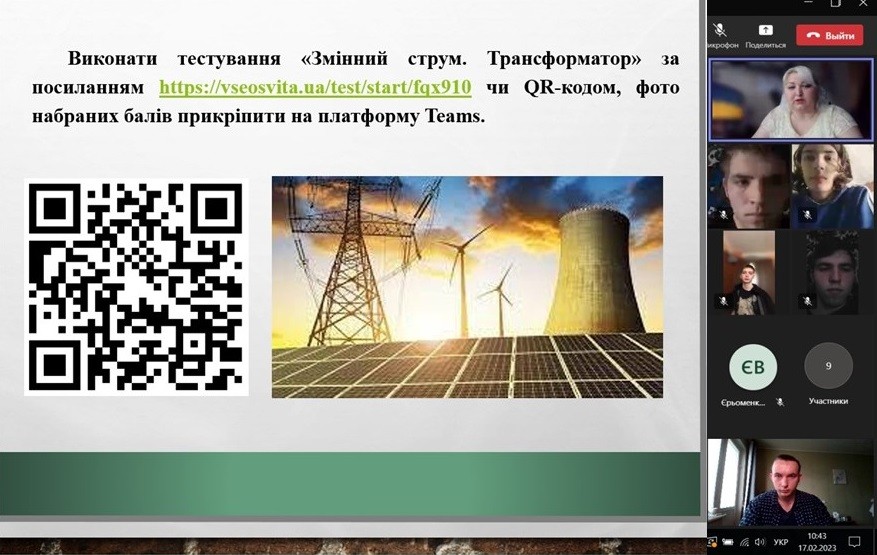
Task: Toggle the microphone mute button
Action: (720, 33)
